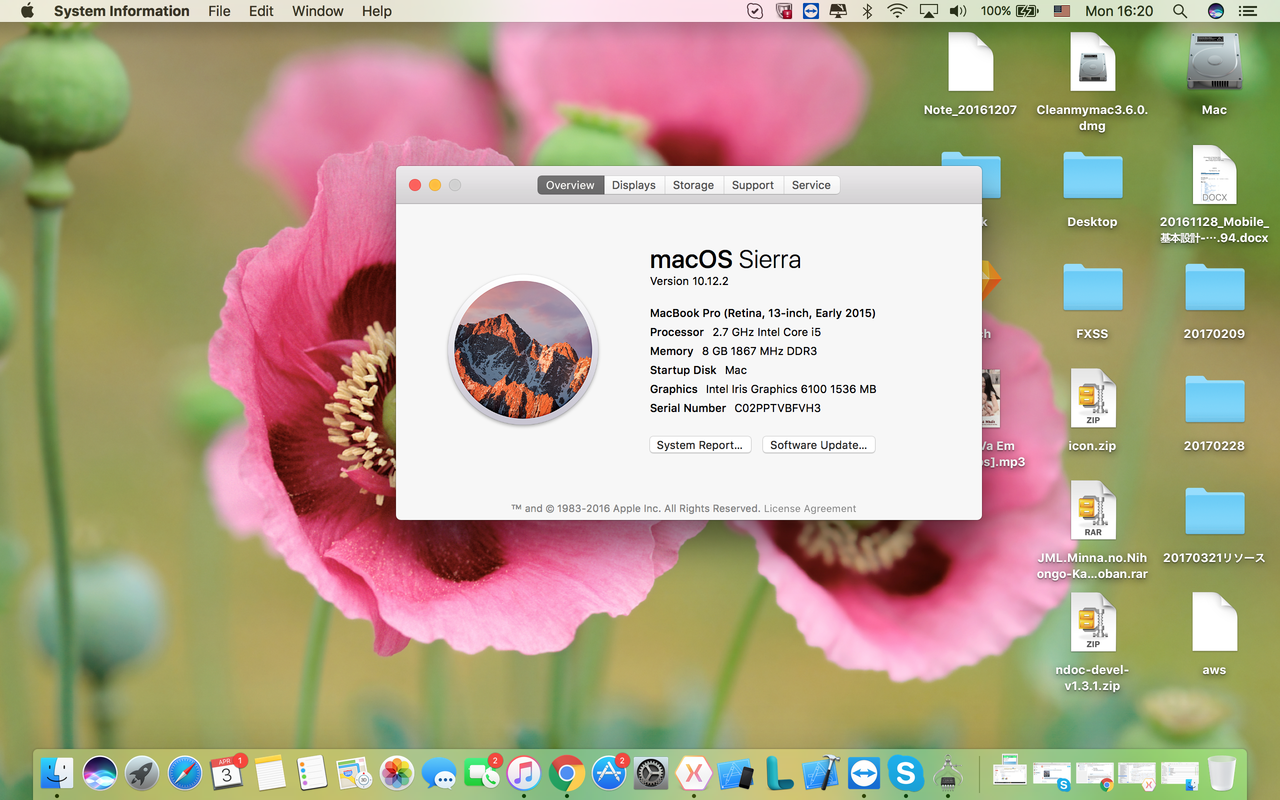Open TeamViewer icon in the Dock
This screenshot has width=1280, height=800.
point(863,772)
